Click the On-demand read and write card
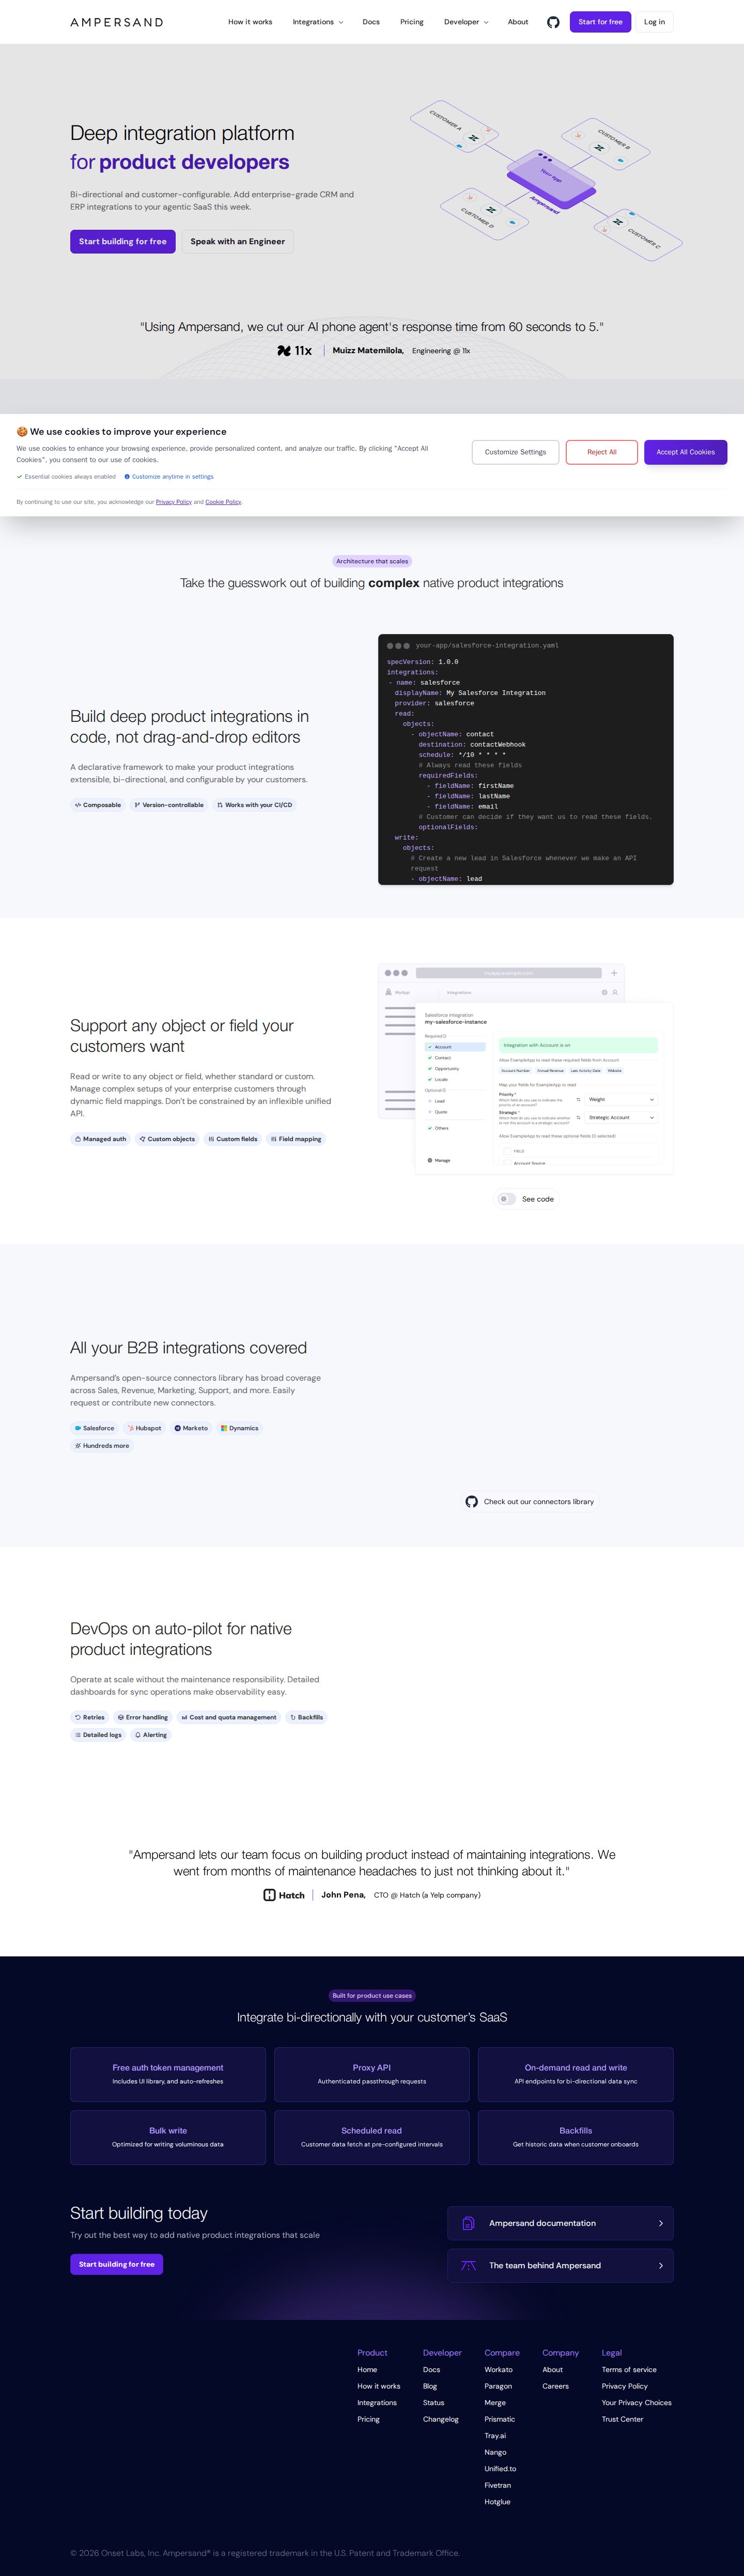Viewport: 744px width, 2576px height. 576,2074
